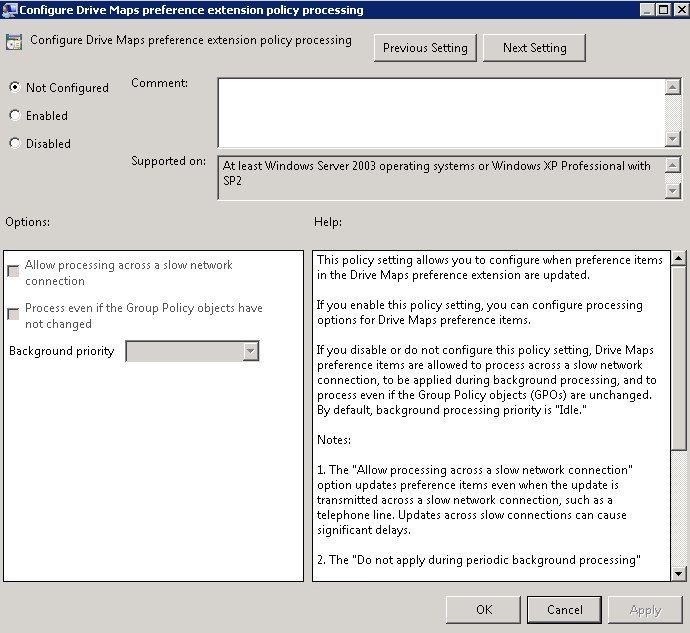690x633 pixels.
Task: Click the policy setting icon beside heading
Action: (14, 42)
